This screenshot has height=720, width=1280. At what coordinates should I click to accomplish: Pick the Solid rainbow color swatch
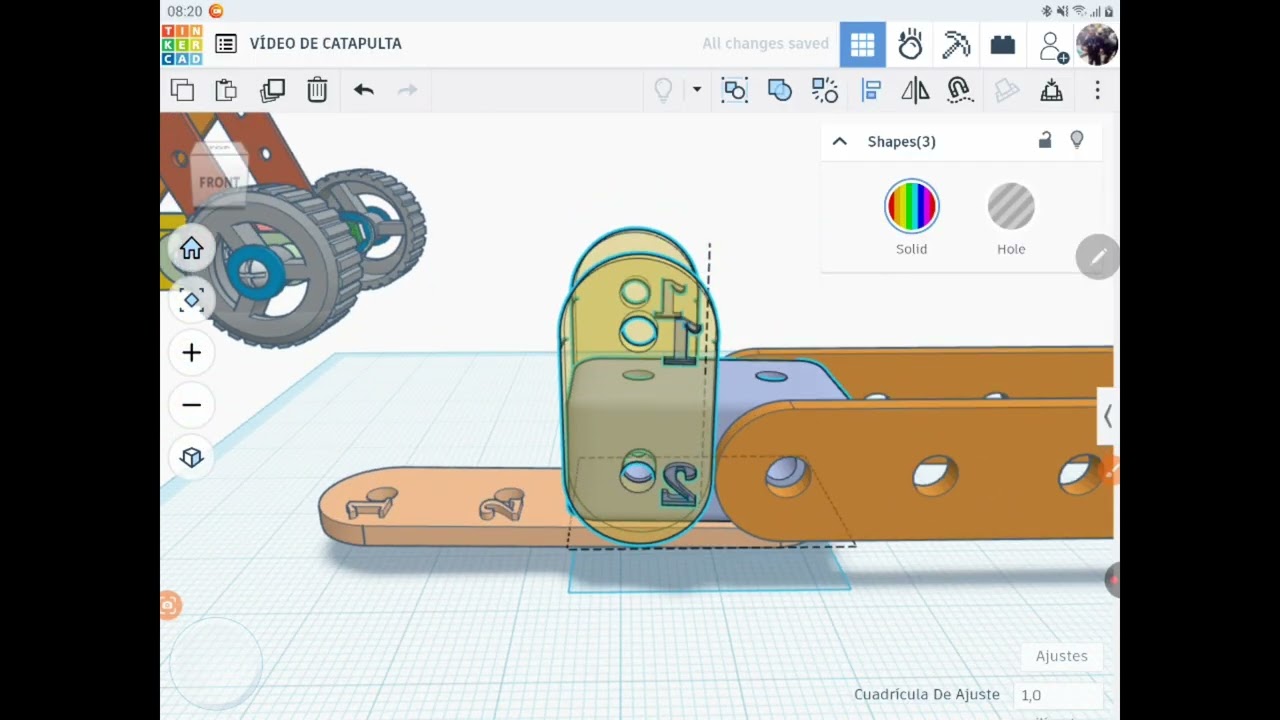coord(912,206)
